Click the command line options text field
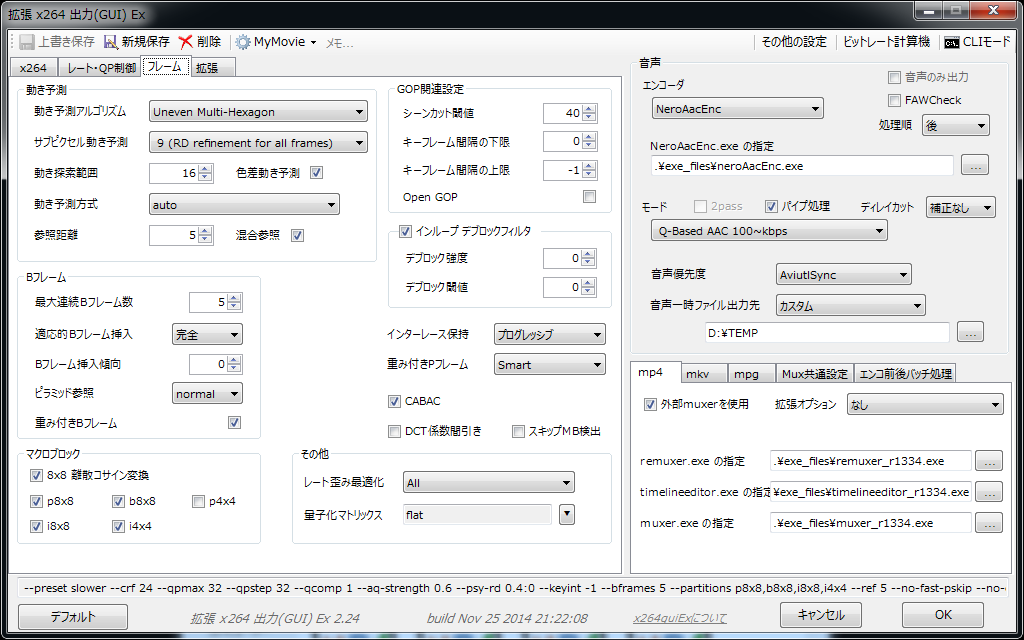The height and width of the screenshot is (640, 1024). coord(512,588)
